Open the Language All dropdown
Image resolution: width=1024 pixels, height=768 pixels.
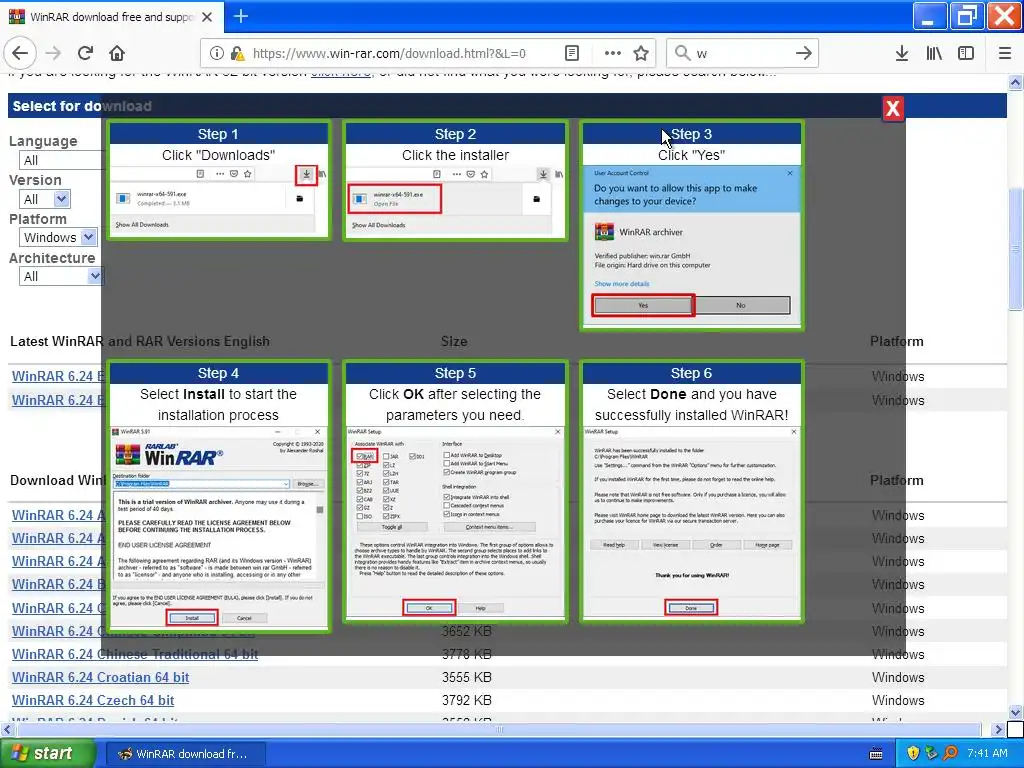(62, 161)
